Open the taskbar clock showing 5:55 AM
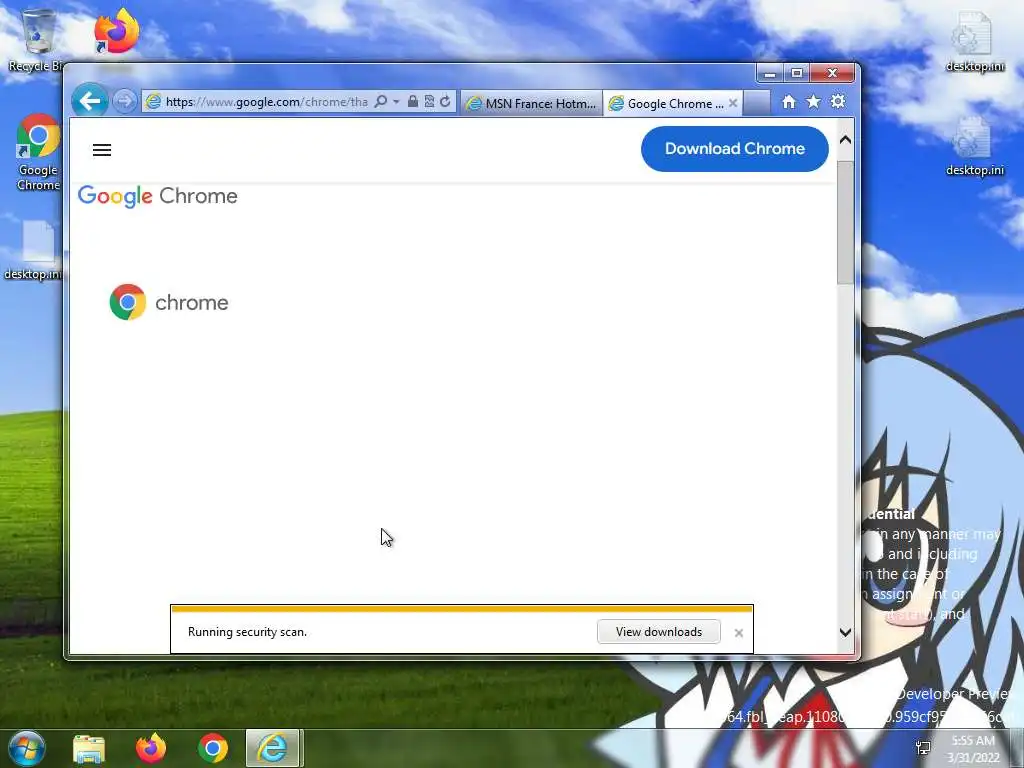This screenshot has height=768, width=1024. coord(973,749)
